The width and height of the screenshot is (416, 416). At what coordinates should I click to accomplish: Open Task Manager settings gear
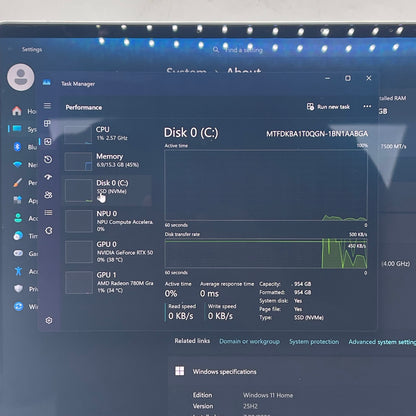click(x=49, y=320)
